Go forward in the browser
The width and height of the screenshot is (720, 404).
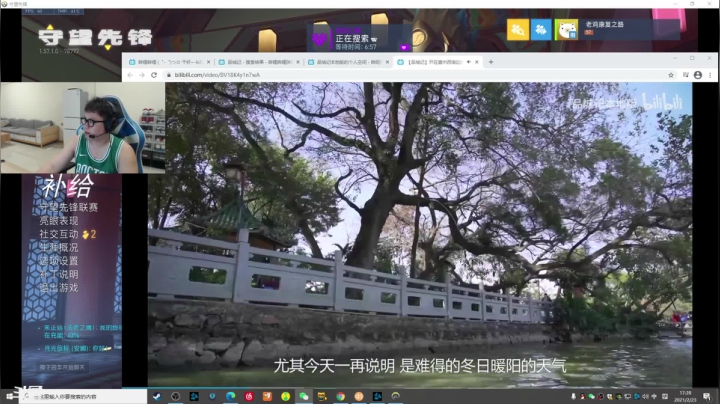[x=142, y=75]
